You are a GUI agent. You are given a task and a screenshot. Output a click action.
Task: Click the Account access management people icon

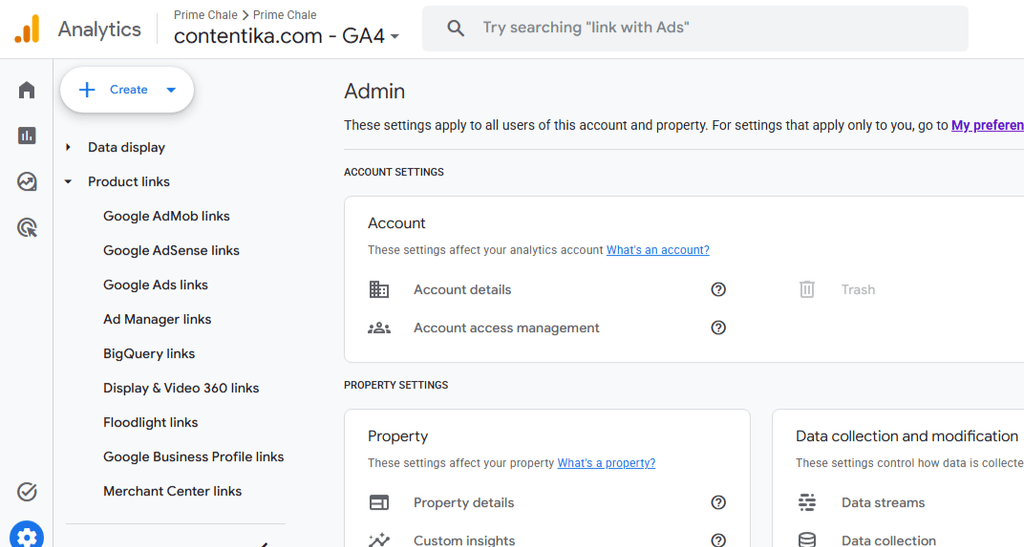[x=379, y=328]
